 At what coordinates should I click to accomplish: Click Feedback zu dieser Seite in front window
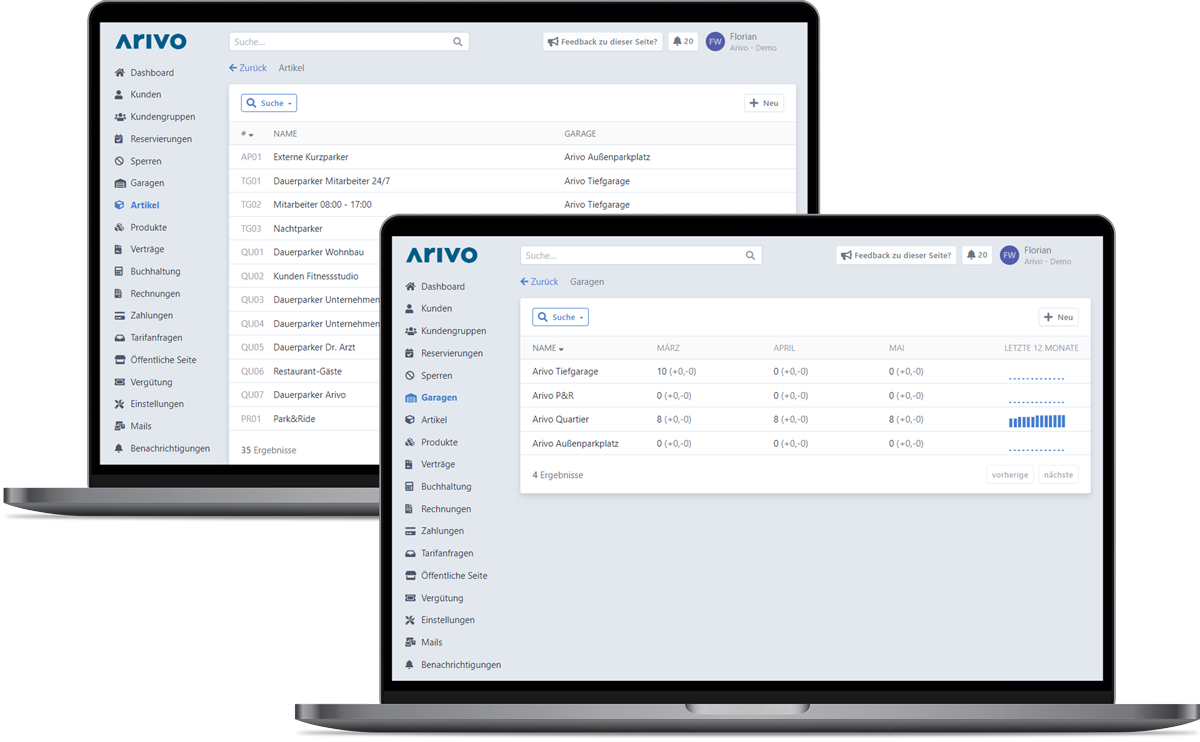896,255
